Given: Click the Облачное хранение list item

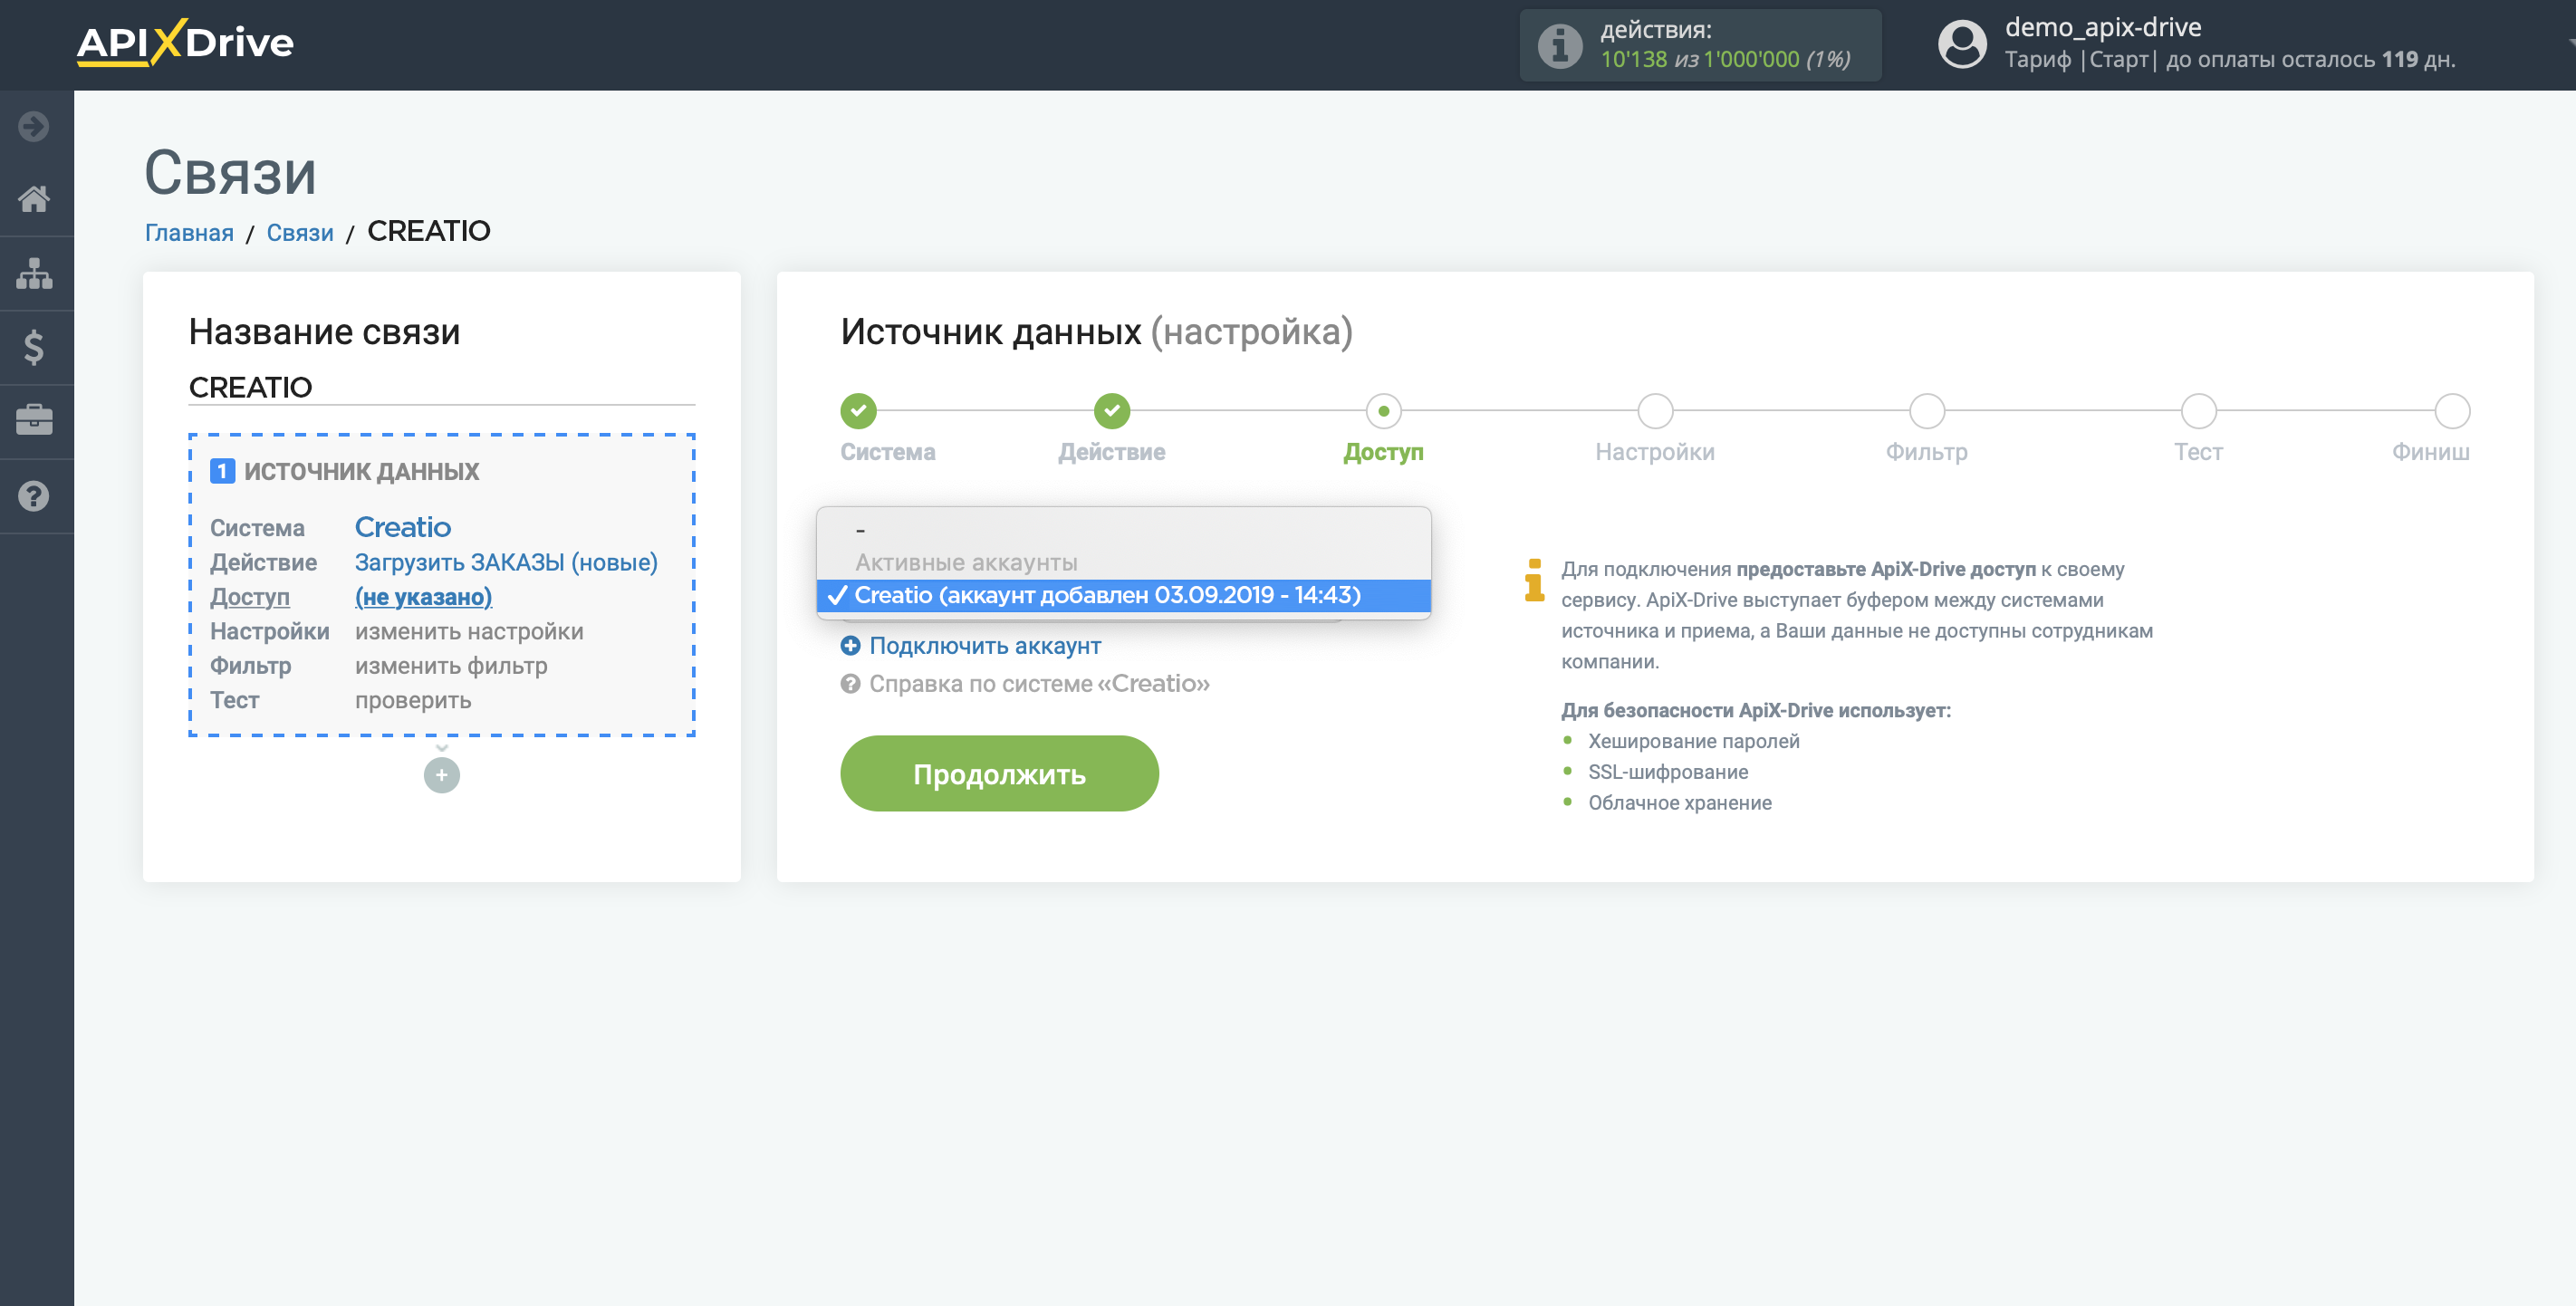Looking at the screenshot, I should pos(1680,803).
